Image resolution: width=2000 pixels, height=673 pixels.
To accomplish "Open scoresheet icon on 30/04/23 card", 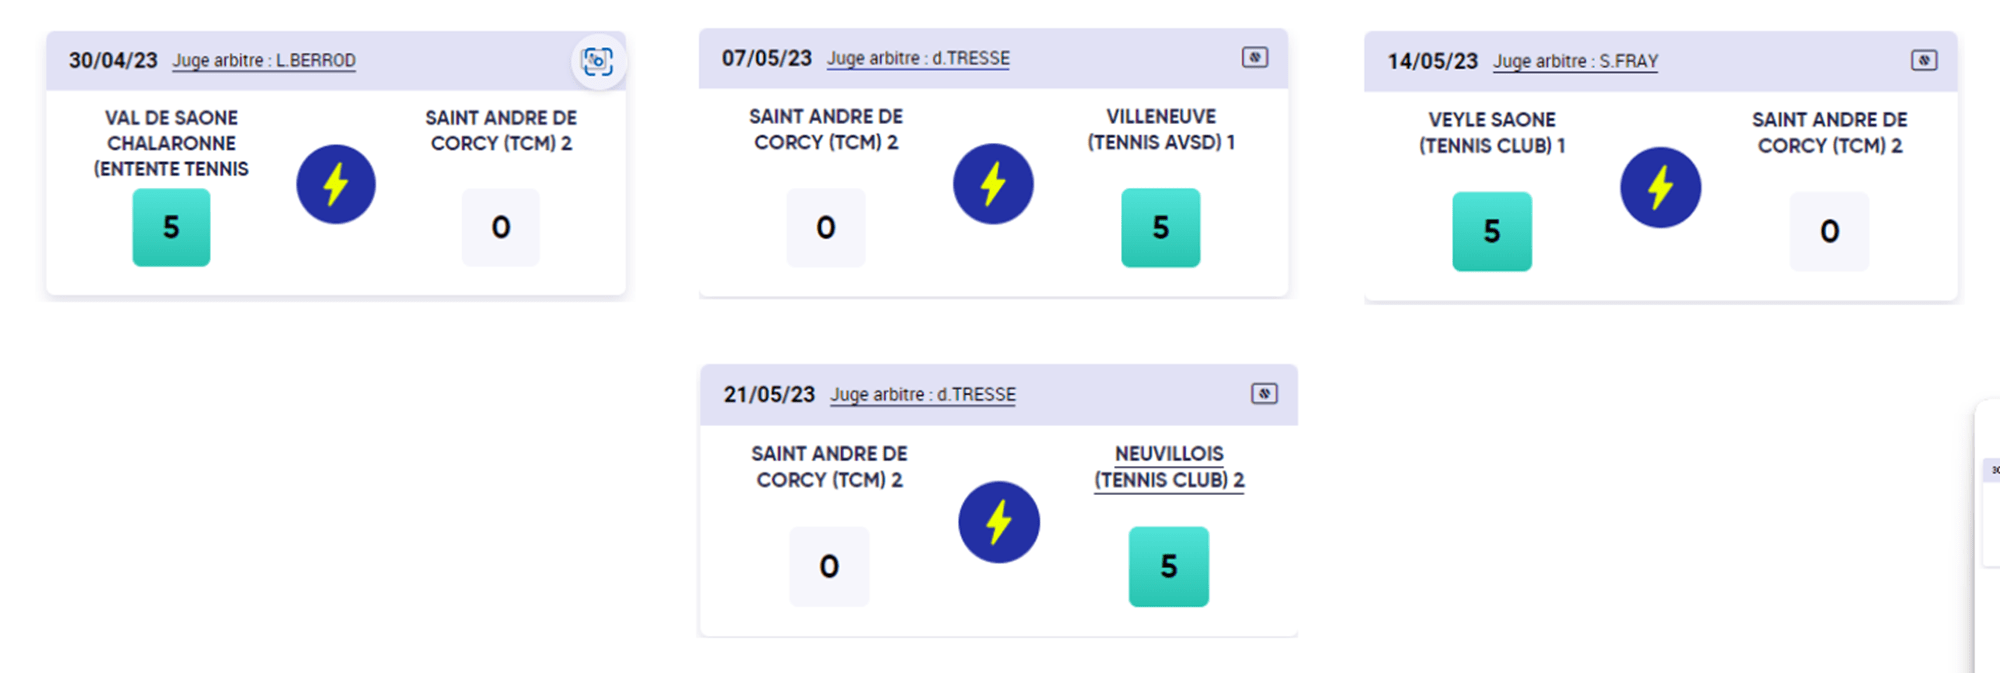I will [x=598, y=62].
